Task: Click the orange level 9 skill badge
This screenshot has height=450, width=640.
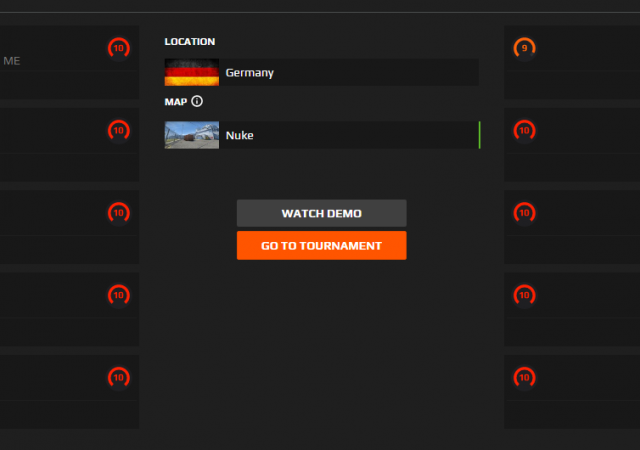Action: (524, 48)
